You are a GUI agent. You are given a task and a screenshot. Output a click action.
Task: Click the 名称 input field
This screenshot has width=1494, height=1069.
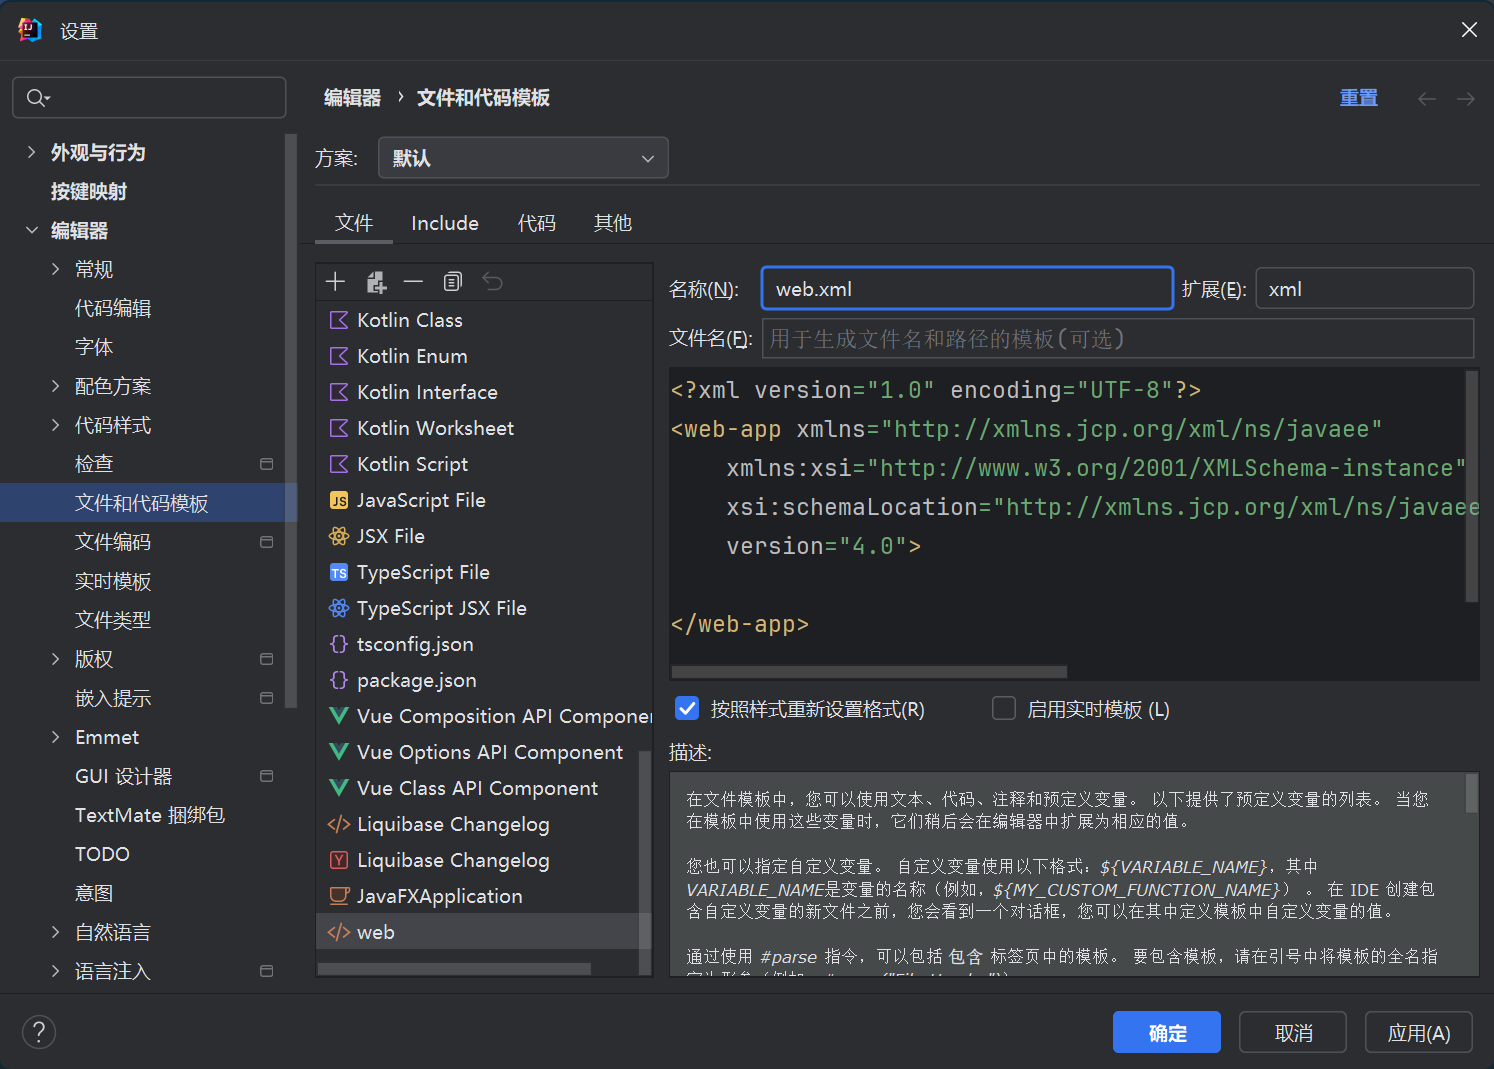(967, 289)
